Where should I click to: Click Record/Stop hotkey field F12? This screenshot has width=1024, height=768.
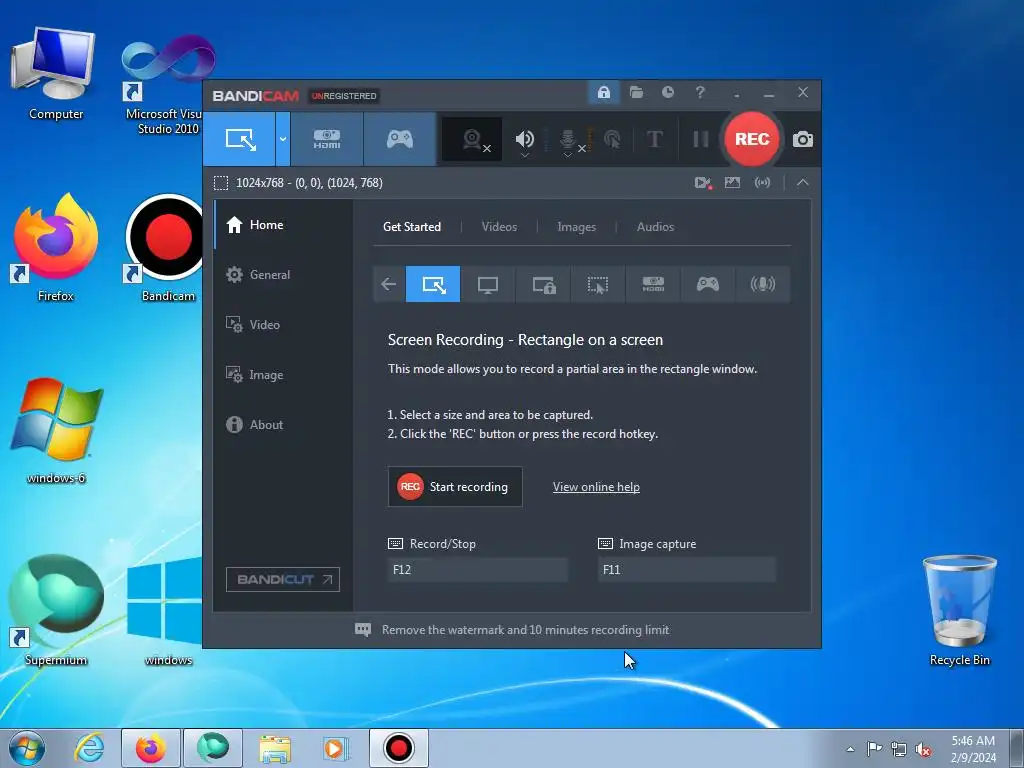tap(477, 569)
